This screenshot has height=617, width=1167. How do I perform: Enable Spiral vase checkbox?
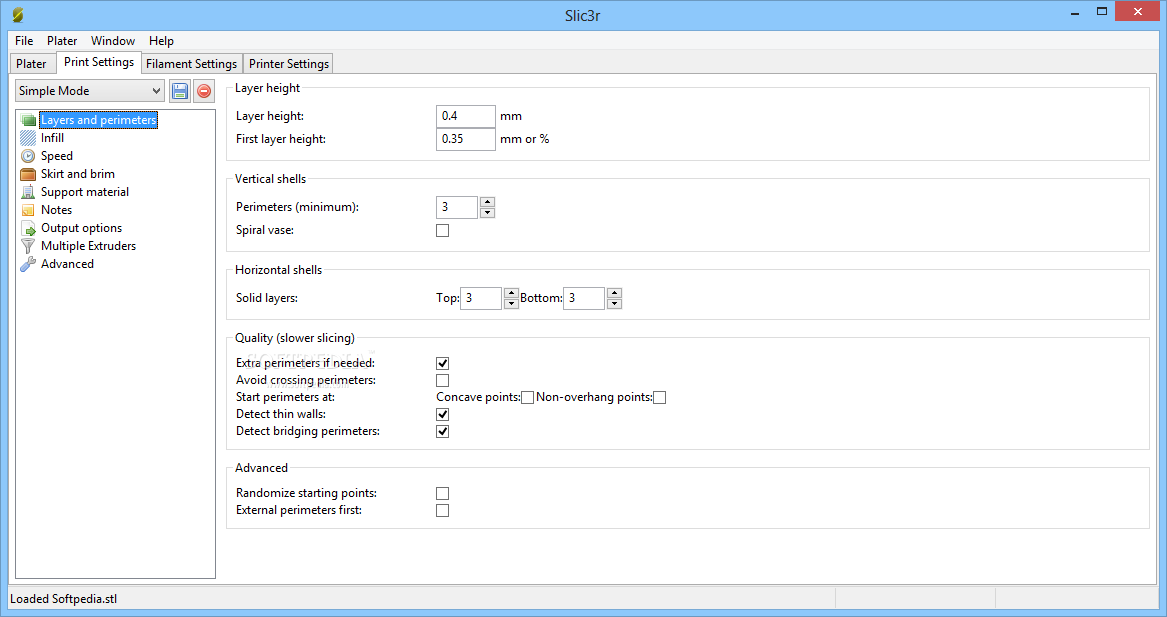(x=442, y=231)
